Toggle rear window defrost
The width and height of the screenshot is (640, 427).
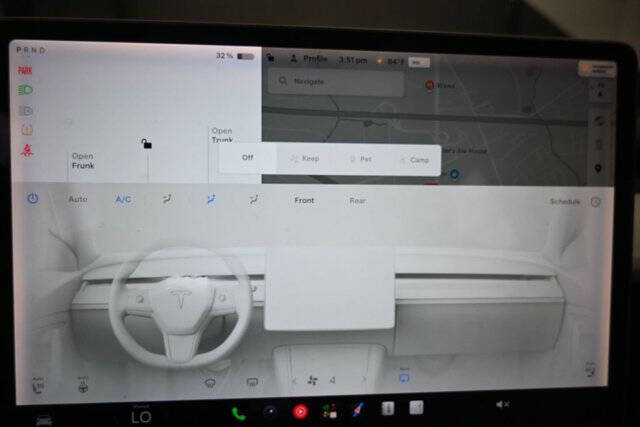(252, 382)
